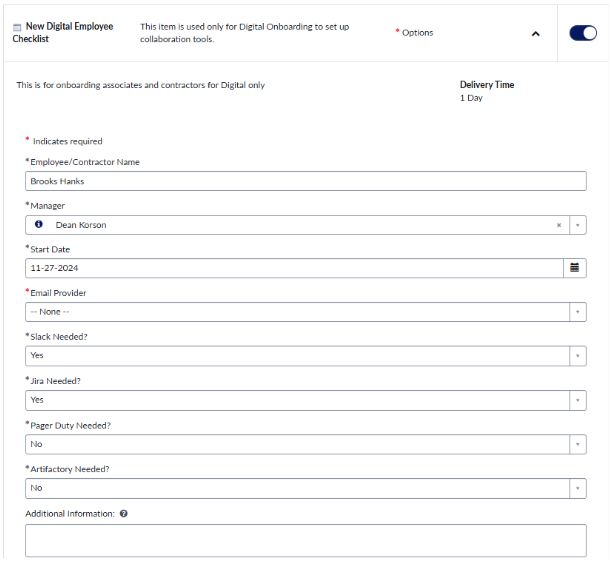Open the Slack Needed dropdown
610x563 pixels.
305,356
